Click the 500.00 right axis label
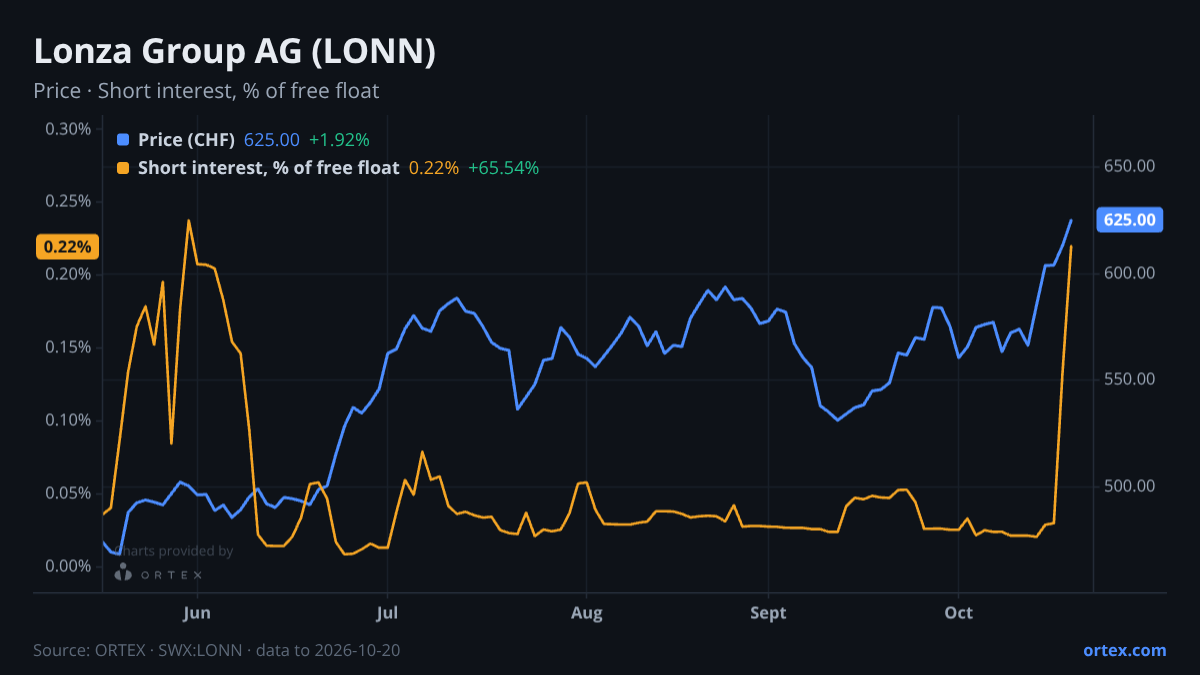Viewport: 1200px width, 675px height. [x=1130, y=486]
